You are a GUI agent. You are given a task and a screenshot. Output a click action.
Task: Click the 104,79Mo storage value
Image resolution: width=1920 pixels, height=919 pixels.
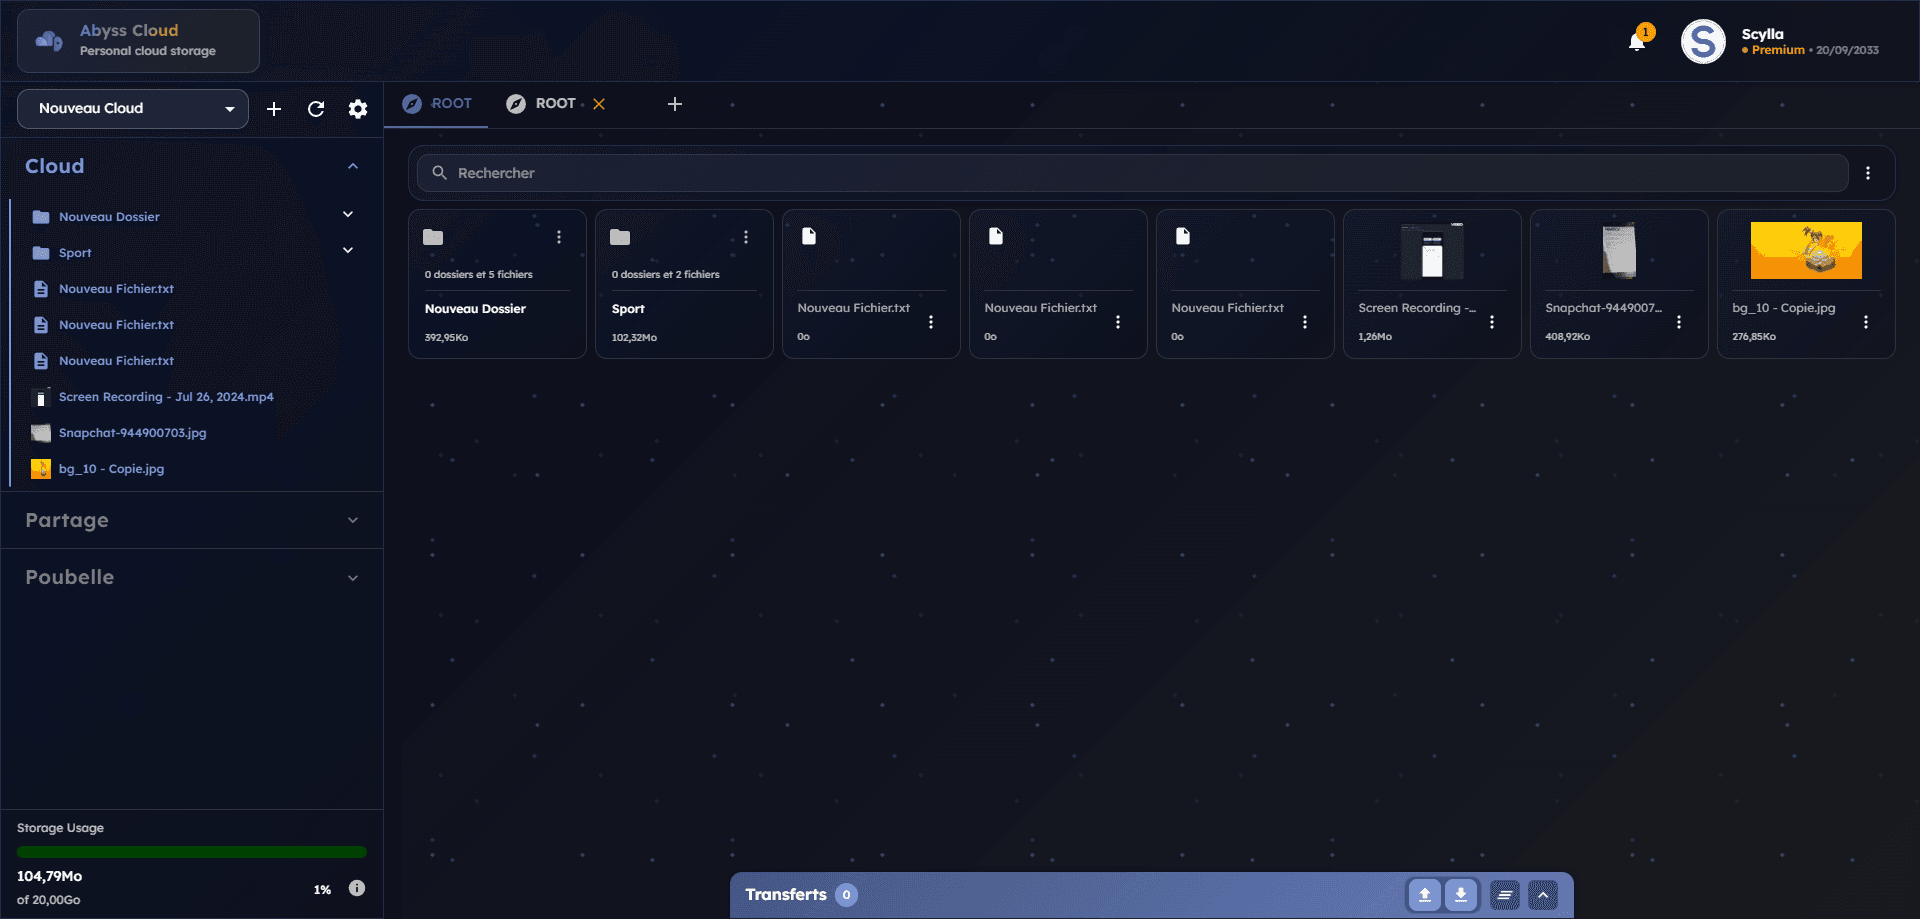pyautogui.click(x=49, y=876)
